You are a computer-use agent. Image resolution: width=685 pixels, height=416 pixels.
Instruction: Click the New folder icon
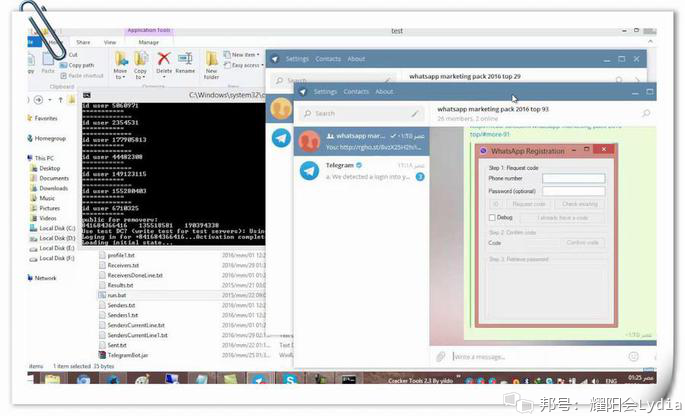click(x=211, y=65)
